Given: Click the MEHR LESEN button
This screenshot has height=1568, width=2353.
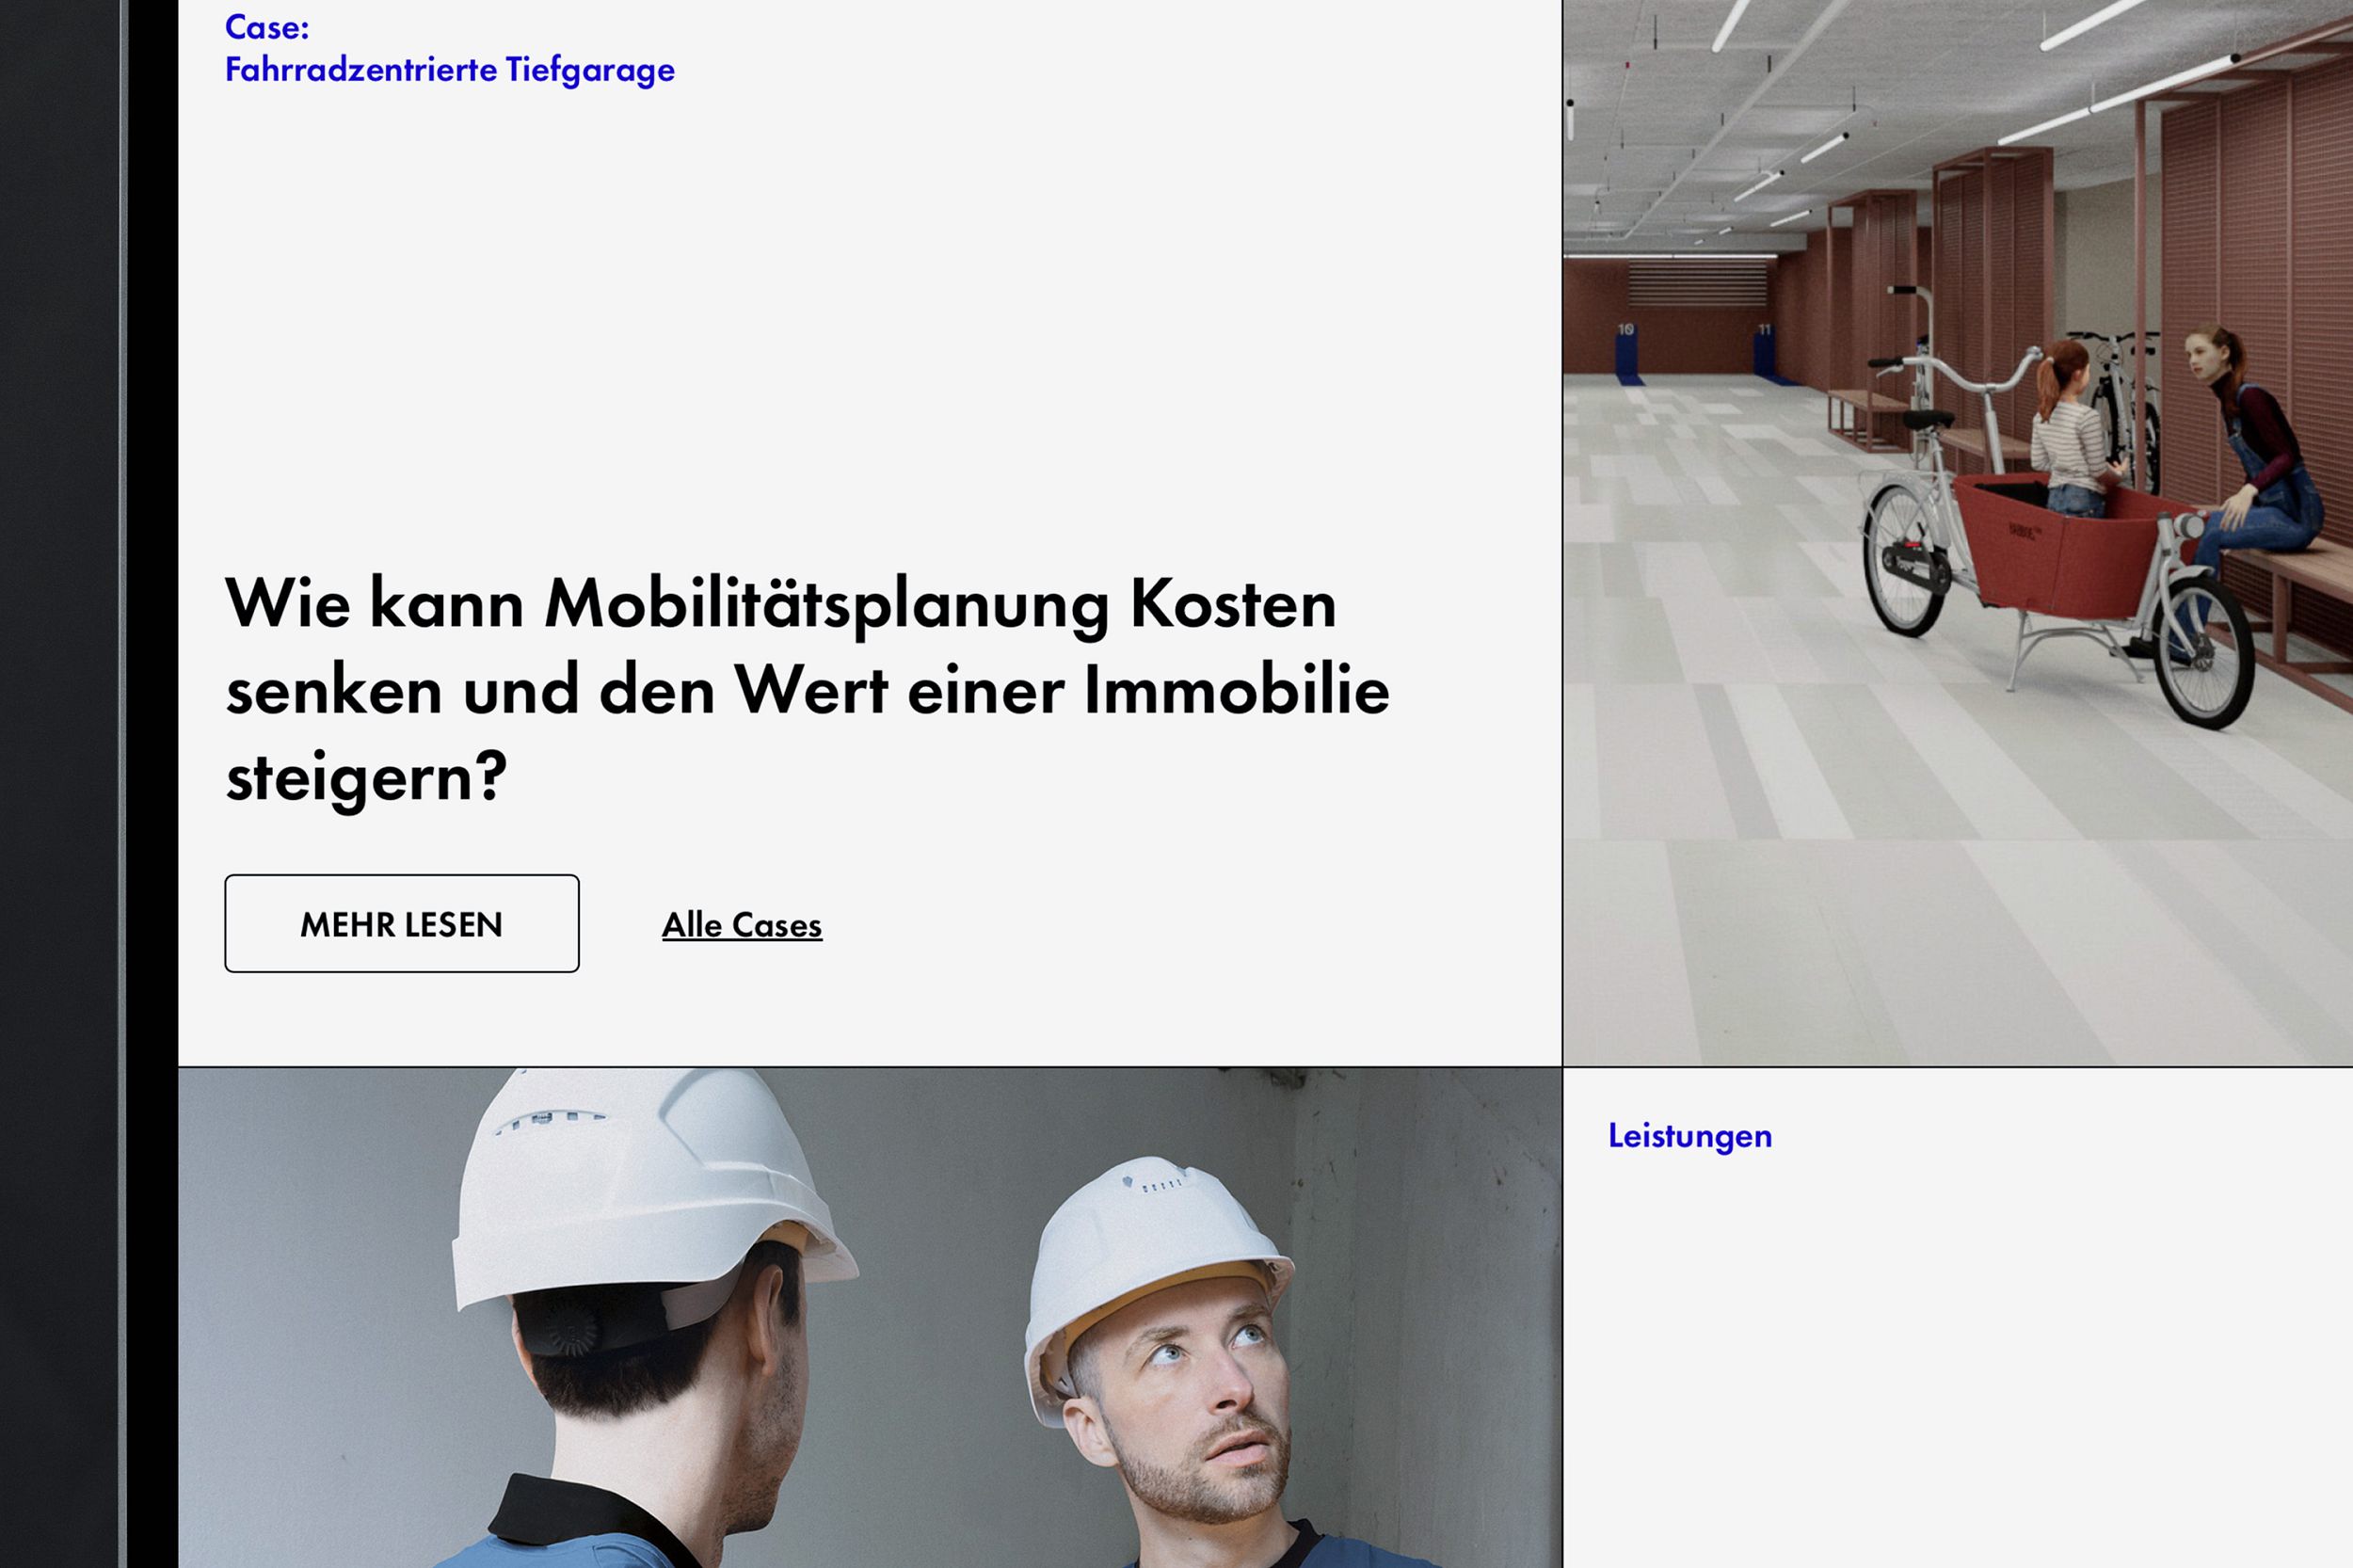Looking at the screenshot, I should (401, 923).
